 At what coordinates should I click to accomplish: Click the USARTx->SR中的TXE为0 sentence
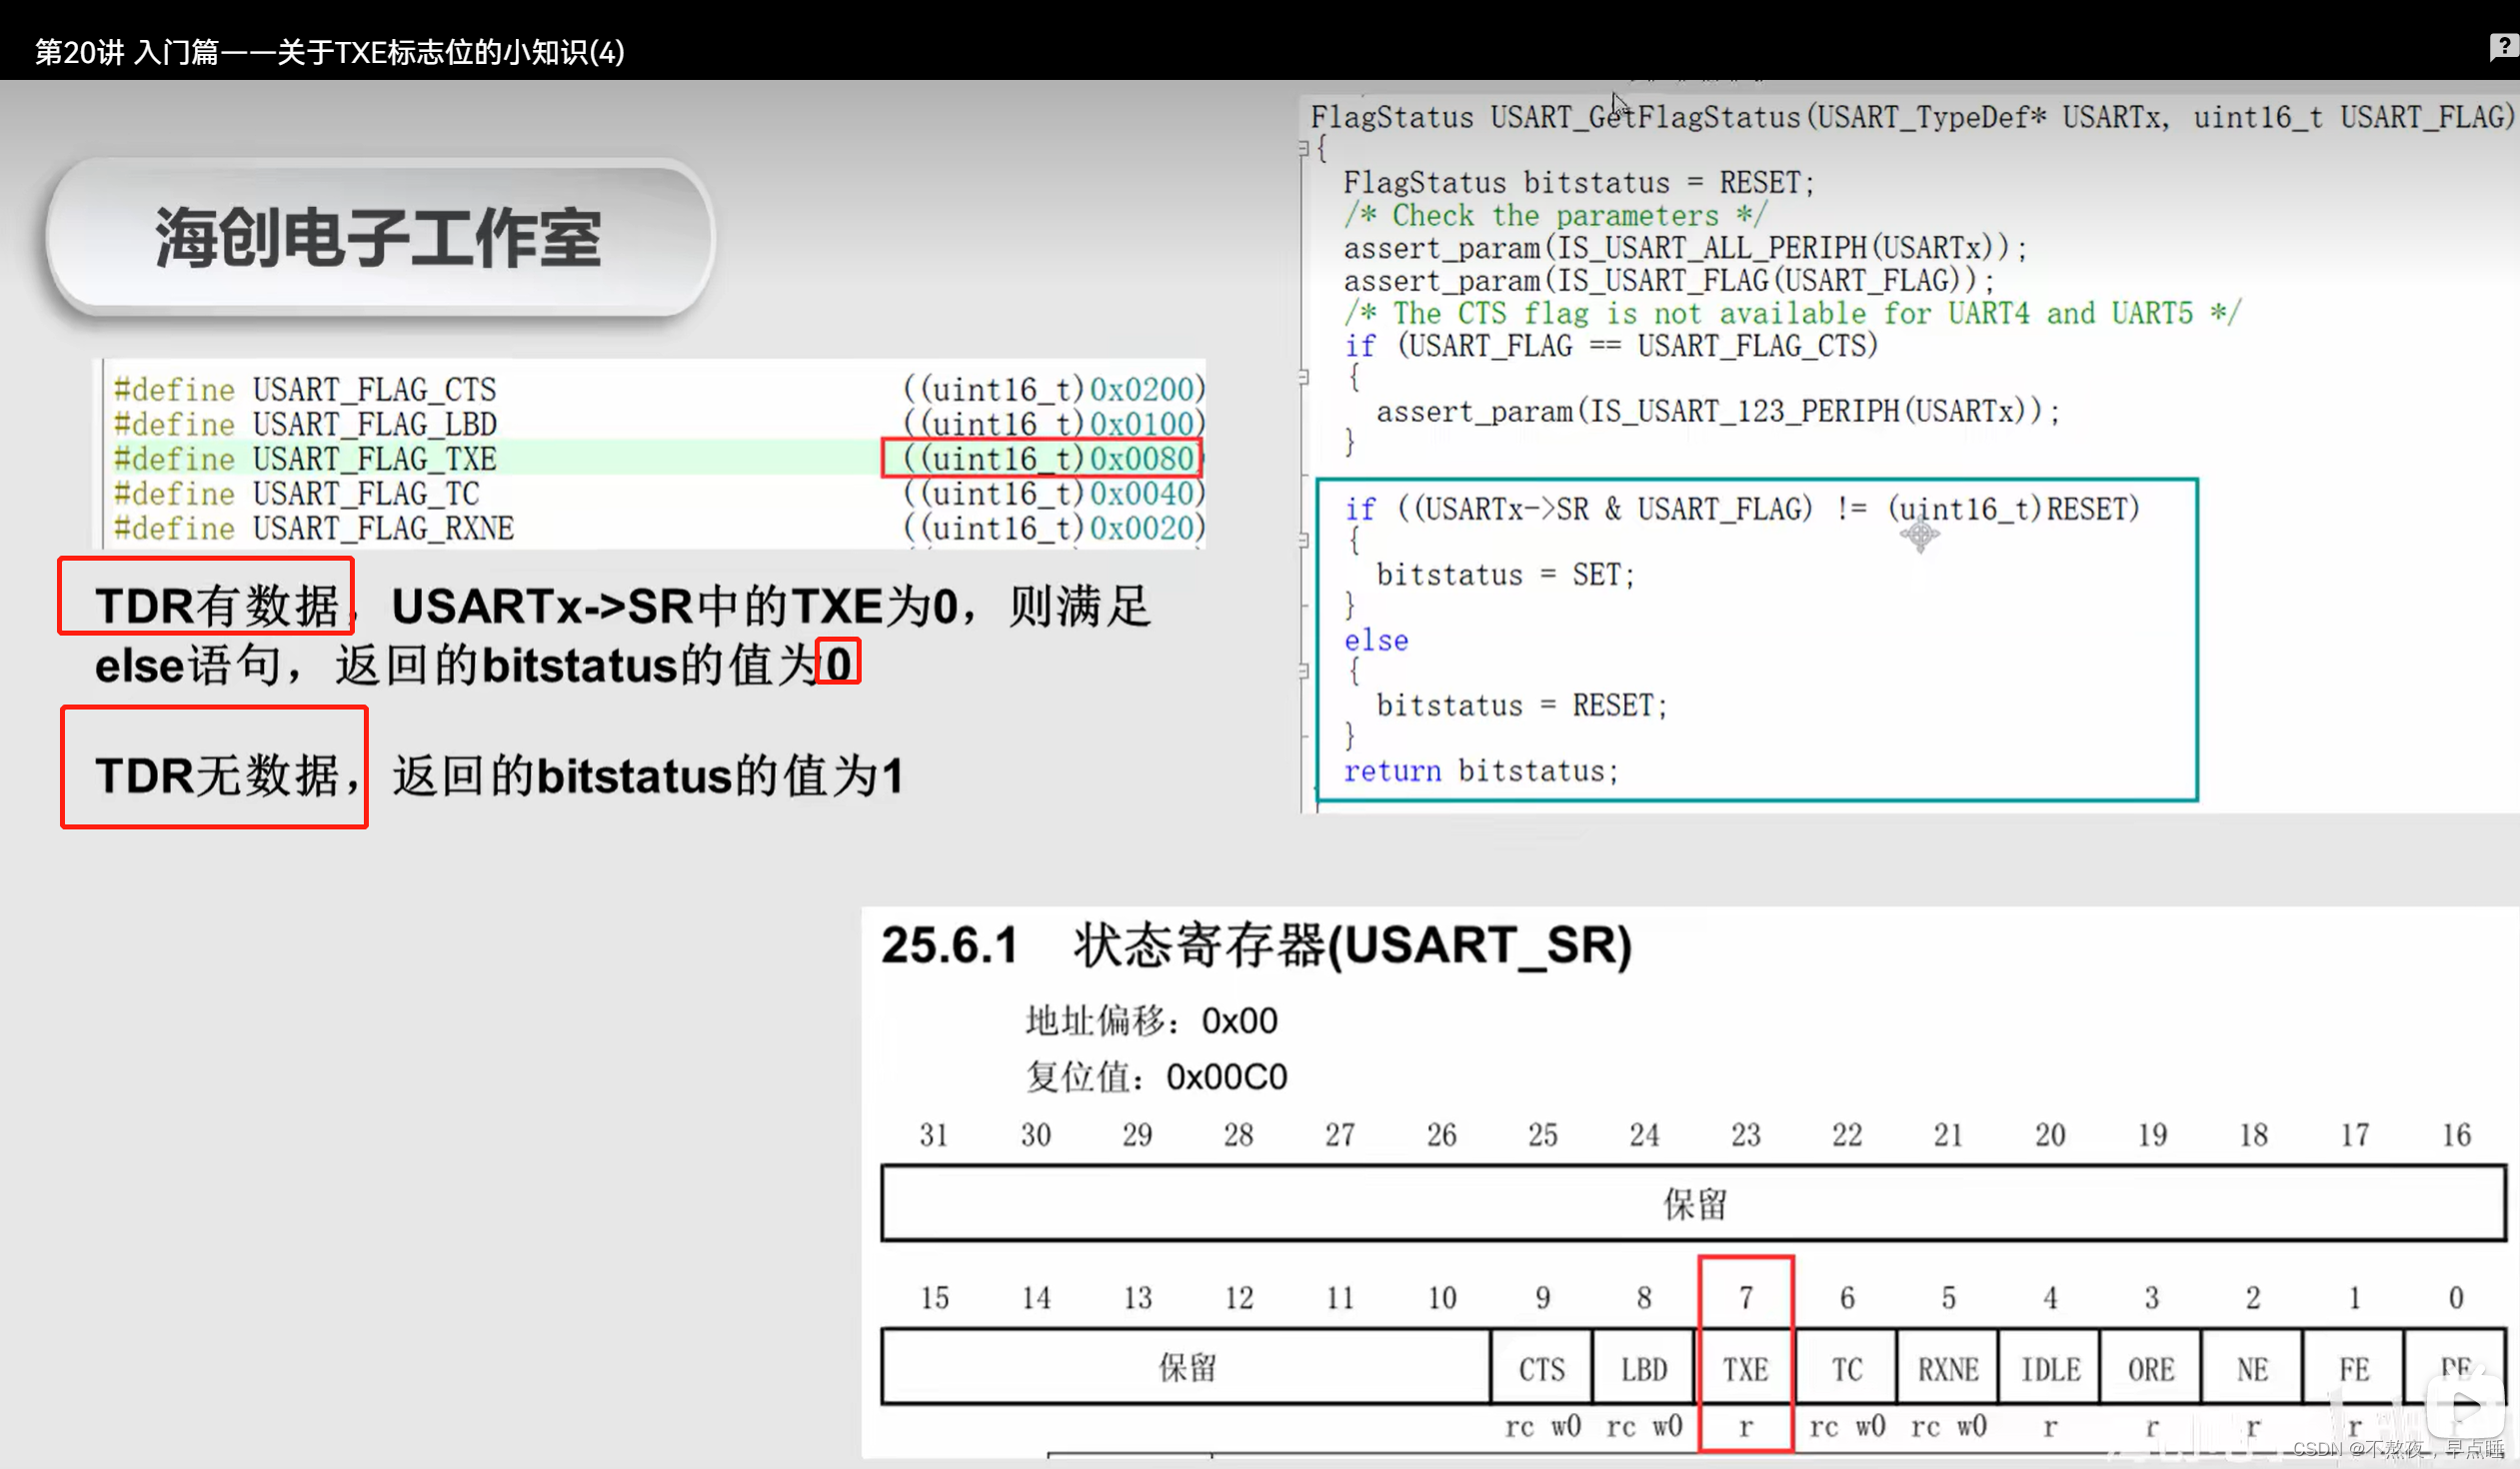click(675, 606)
